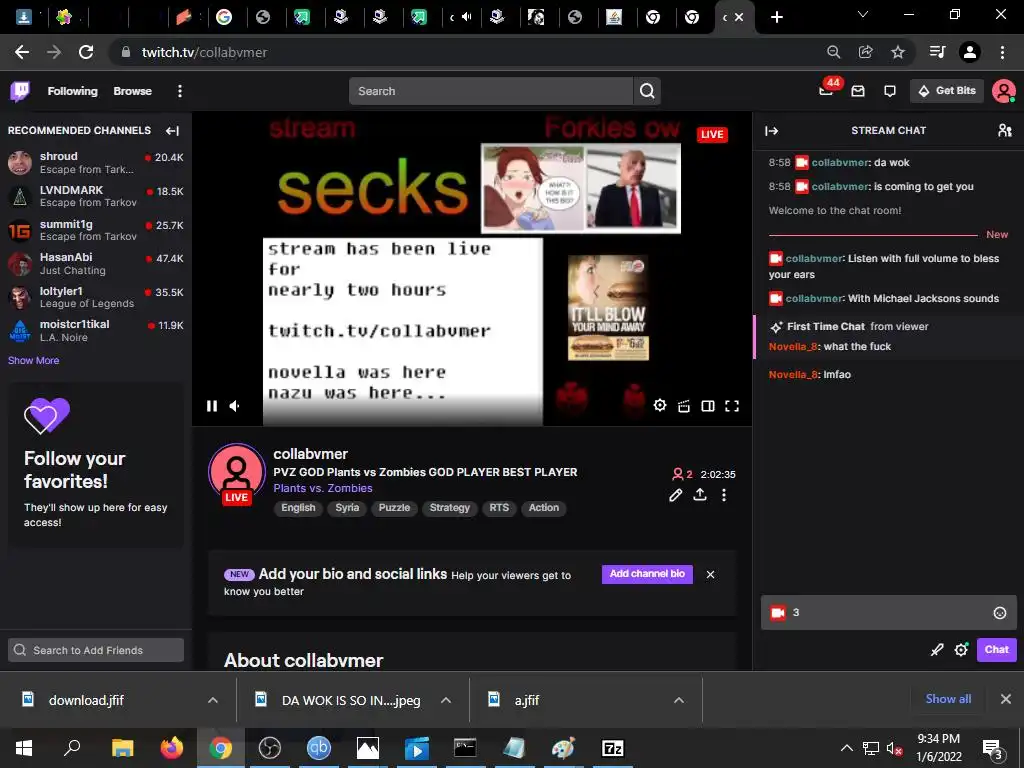Click the mod view sword icon in chat
Viewport: 1024px width, 768px height.
pyautogui.click(x=937, y=650)
